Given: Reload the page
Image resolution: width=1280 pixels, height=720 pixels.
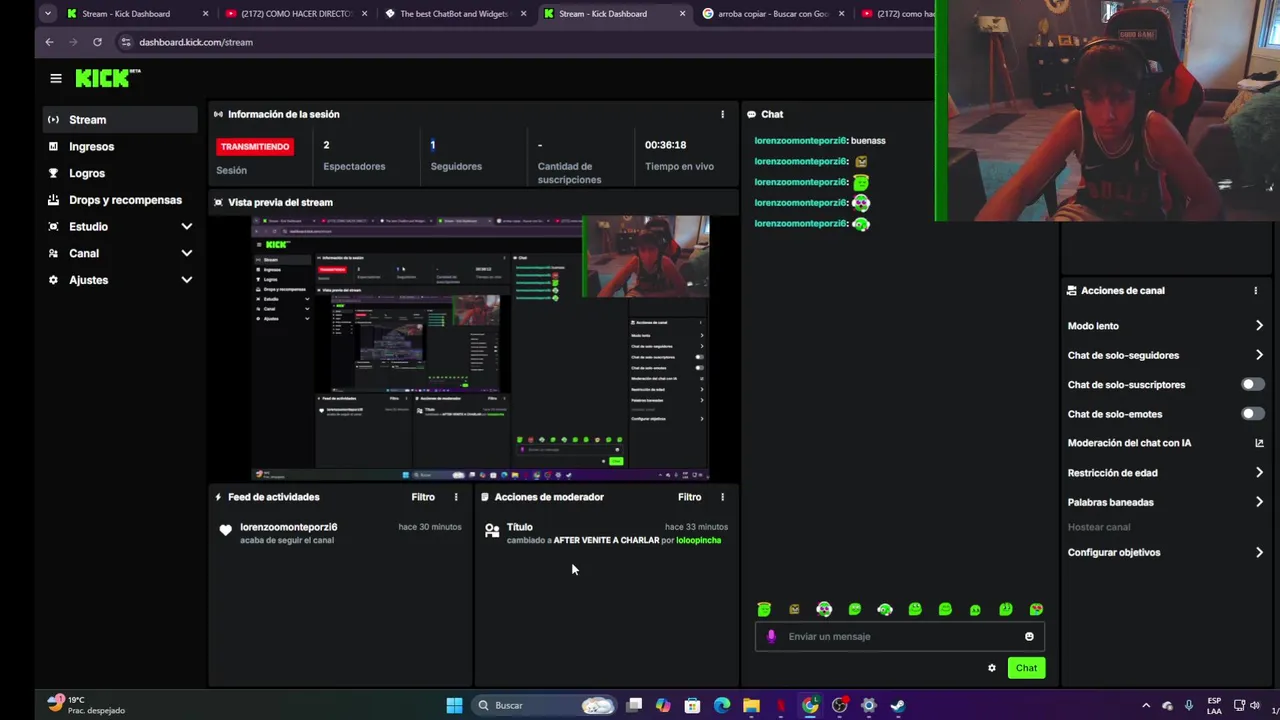Looking at the screenshot, I should [x=97, y=42].
